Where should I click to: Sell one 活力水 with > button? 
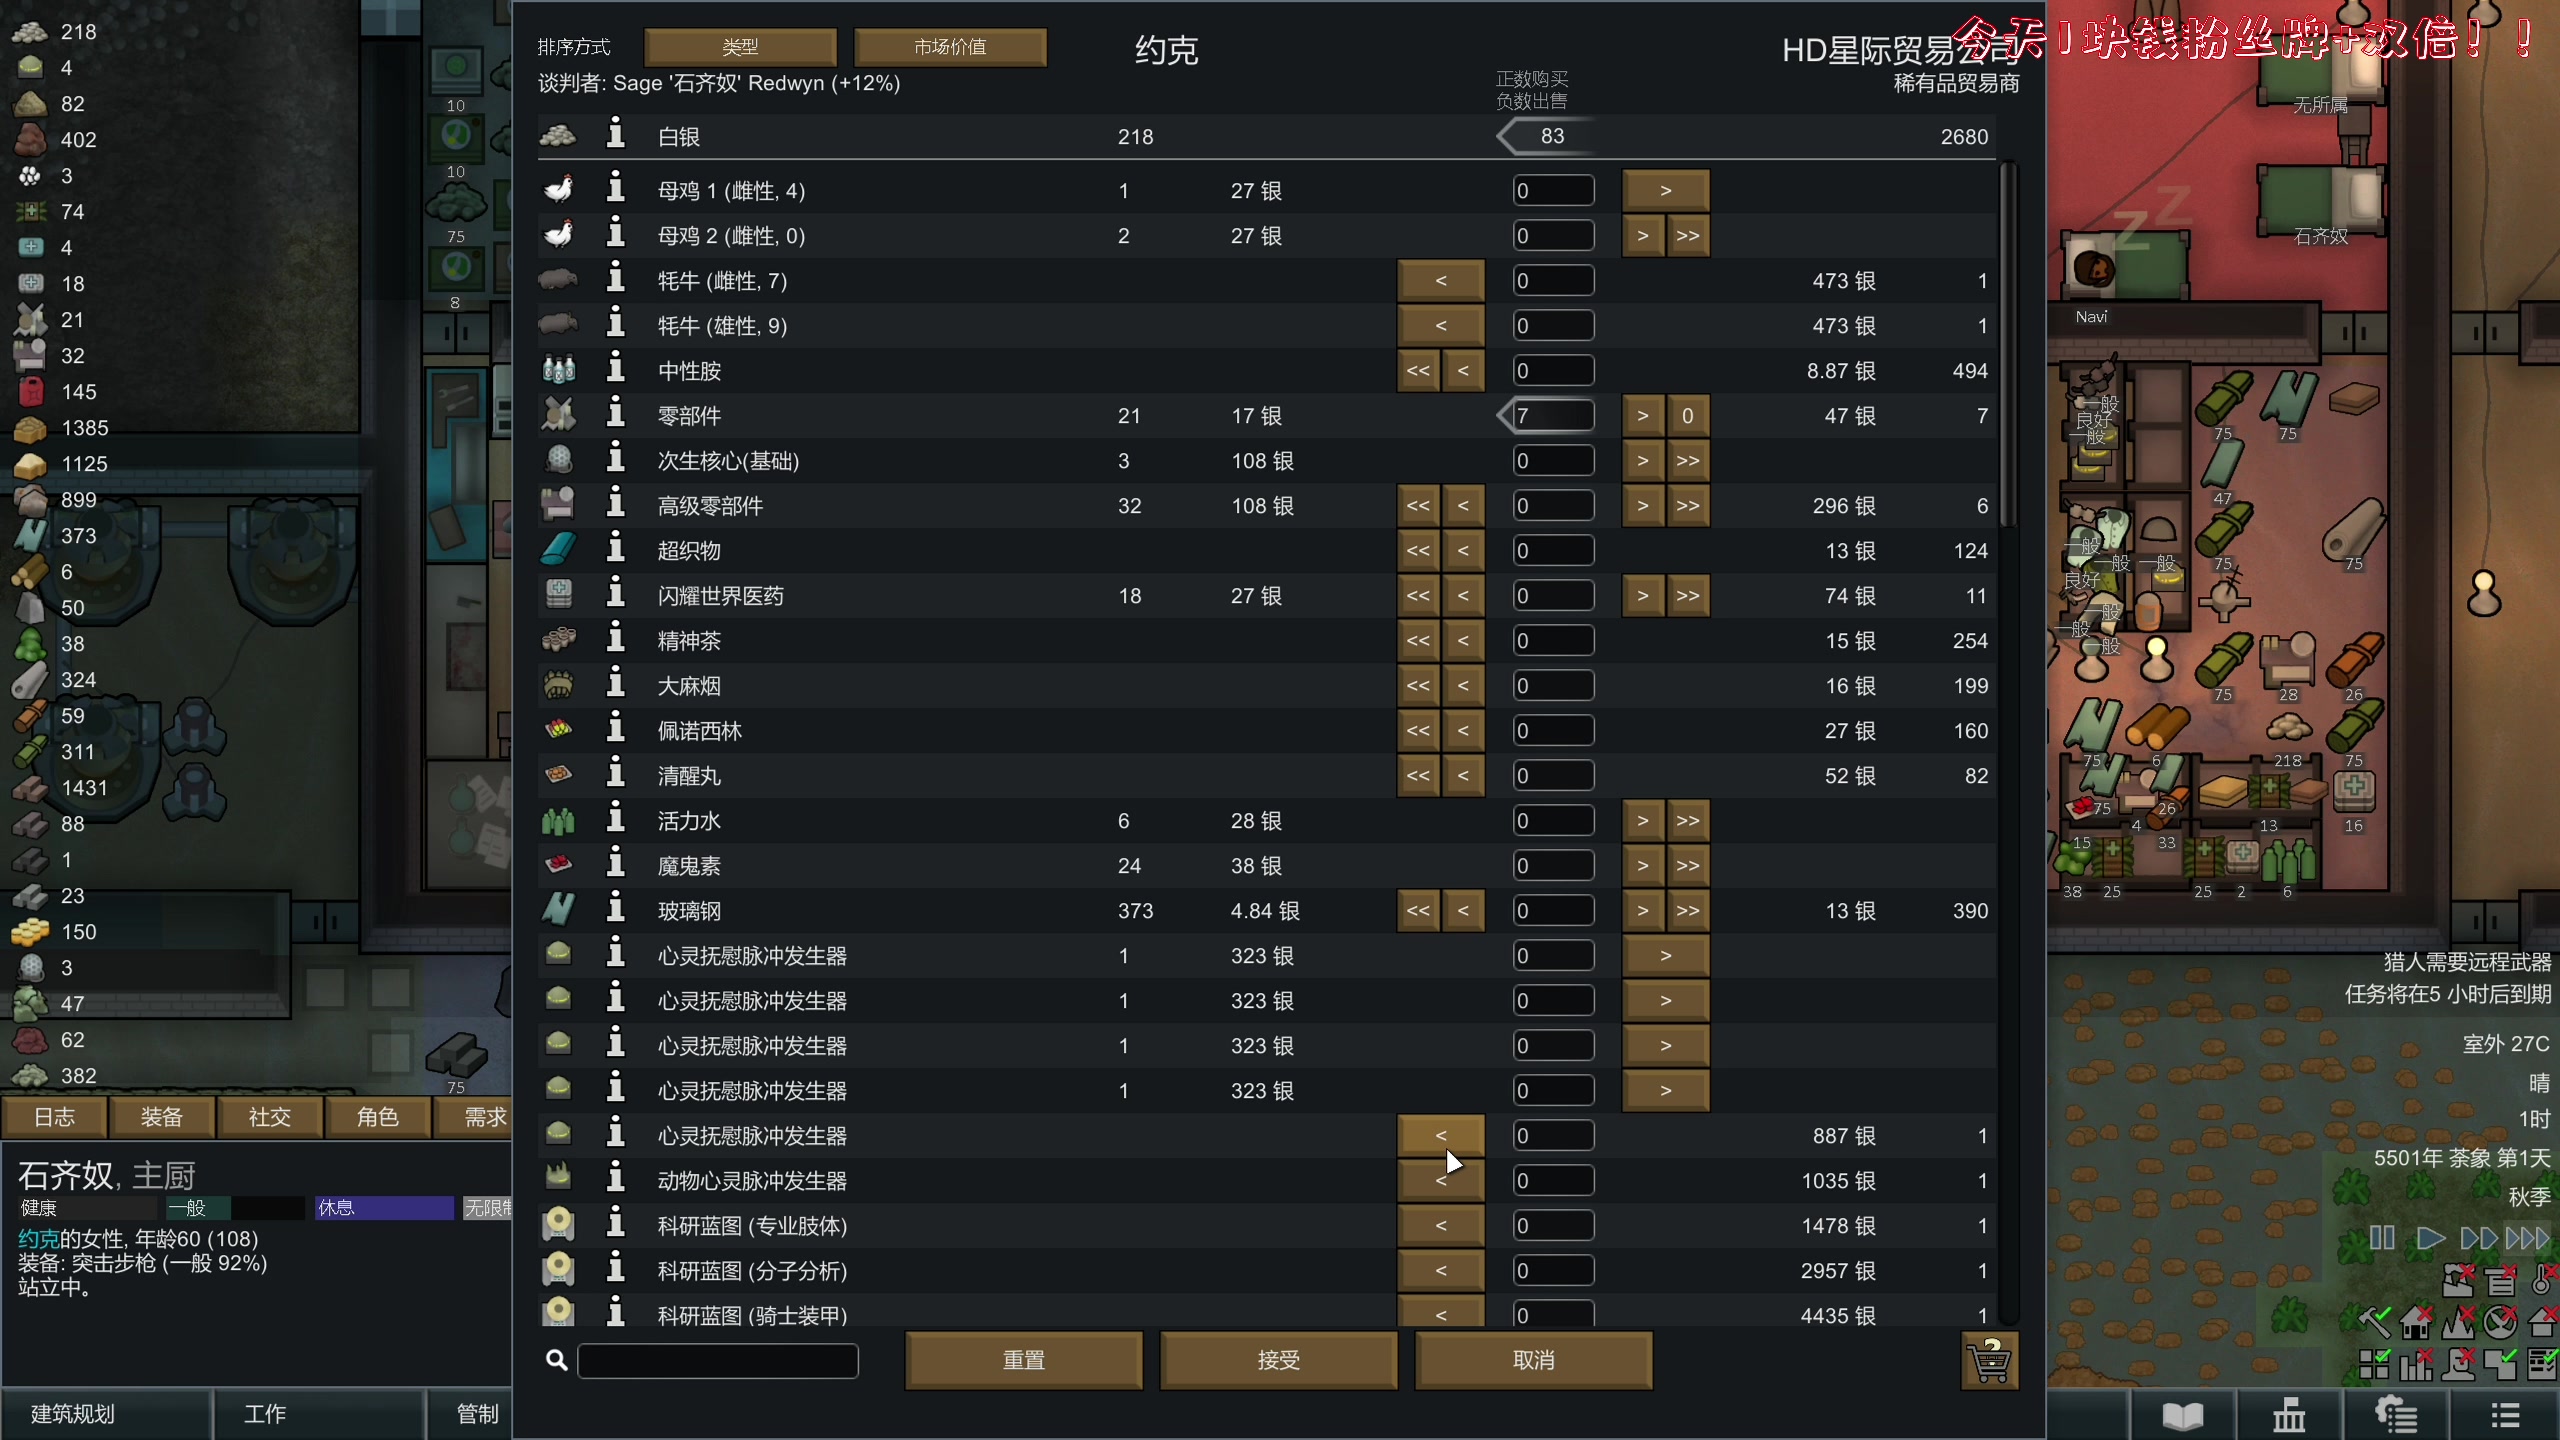click(x=1643, y=820)
